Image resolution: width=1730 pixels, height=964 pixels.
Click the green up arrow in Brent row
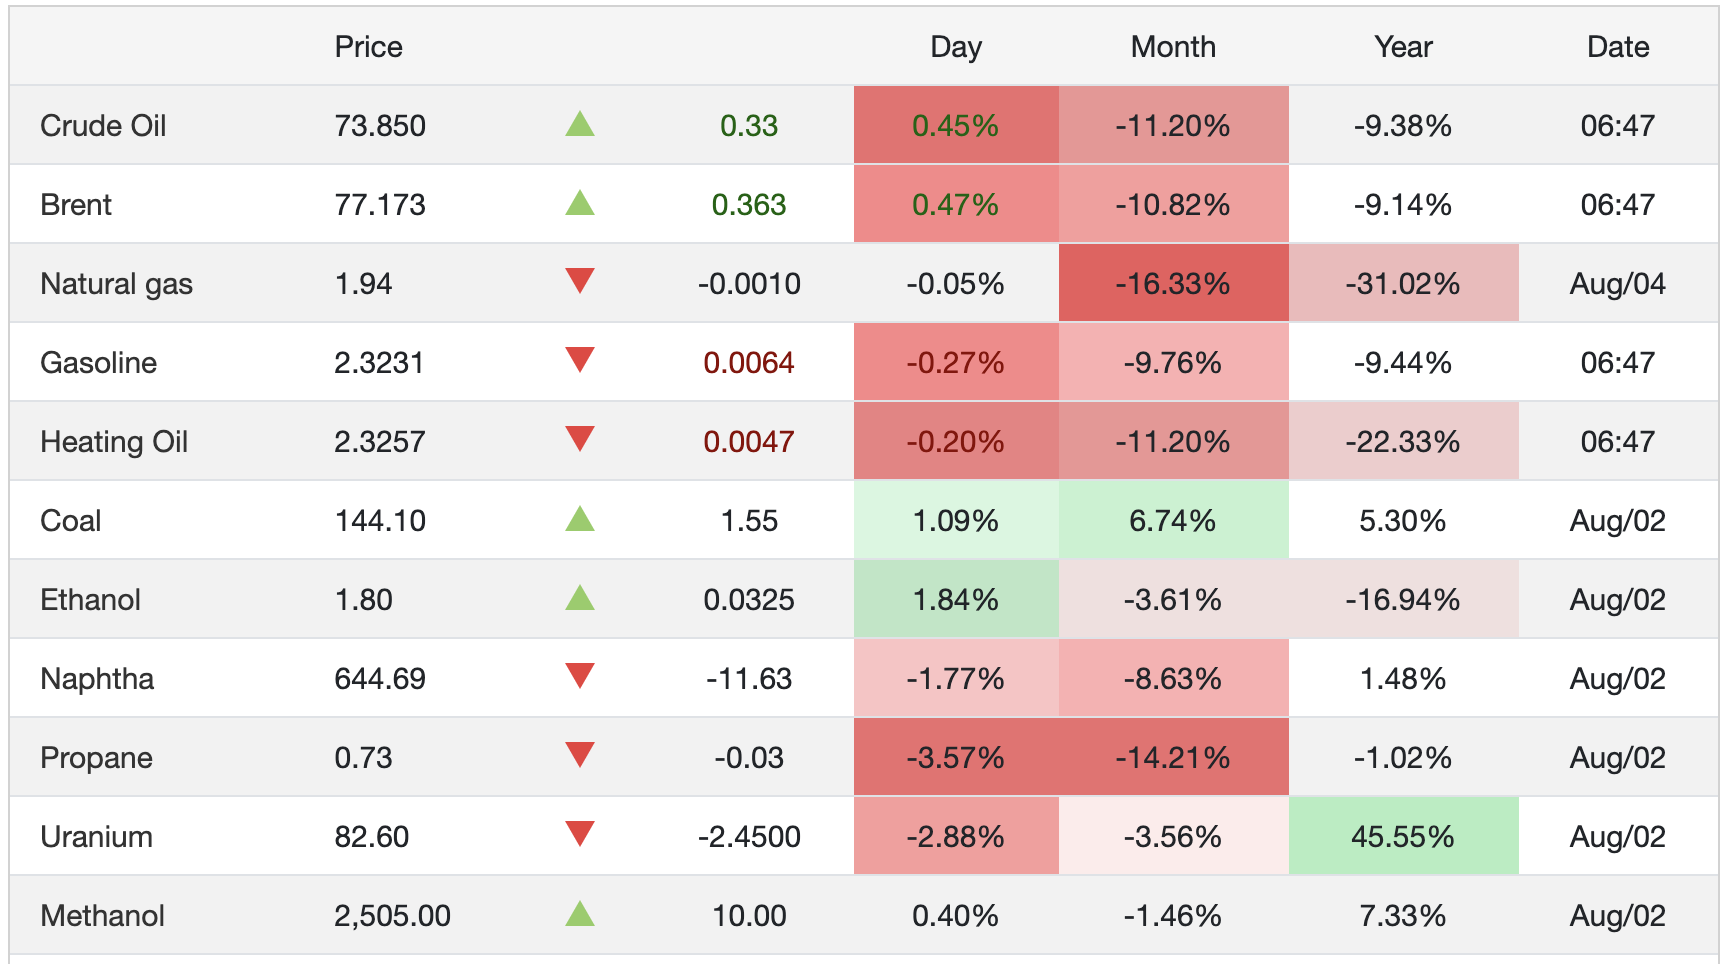tap(580, 203)
